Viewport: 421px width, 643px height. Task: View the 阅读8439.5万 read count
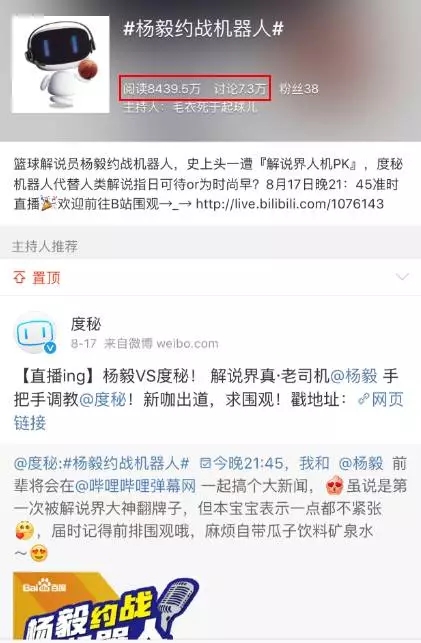[x=162, y=88]
